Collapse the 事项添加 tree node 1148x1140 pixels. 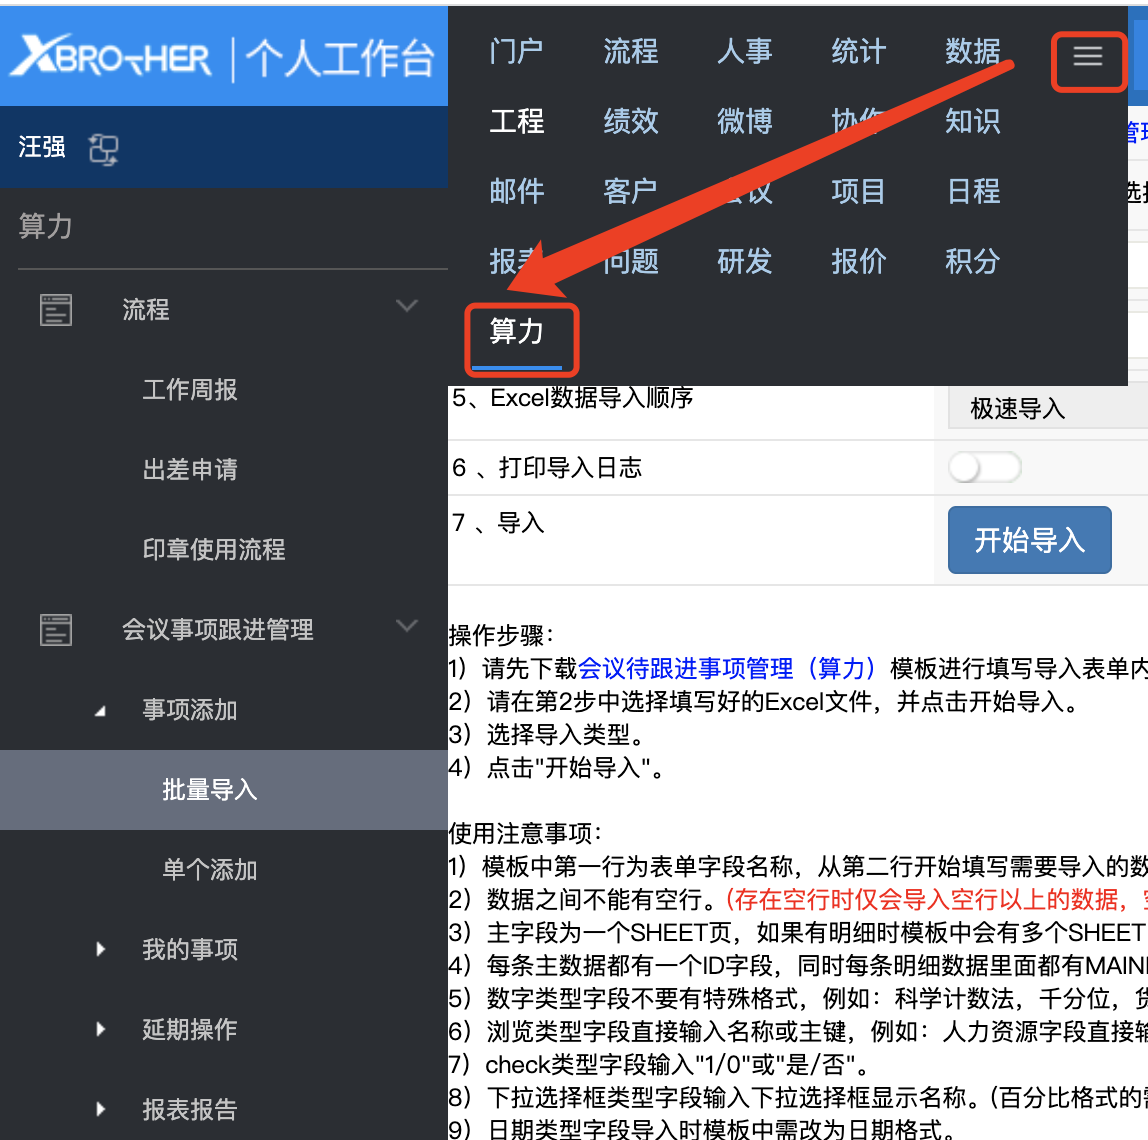tap(100, 711)
